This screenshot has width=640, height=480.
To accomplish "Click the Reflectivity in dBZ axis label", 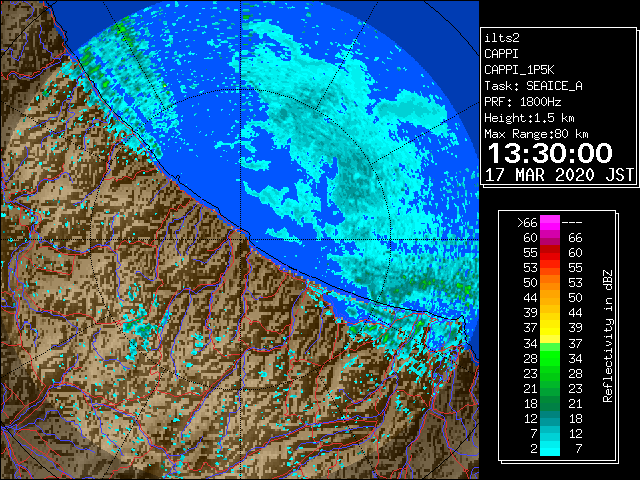I will (x=608, y=336).
